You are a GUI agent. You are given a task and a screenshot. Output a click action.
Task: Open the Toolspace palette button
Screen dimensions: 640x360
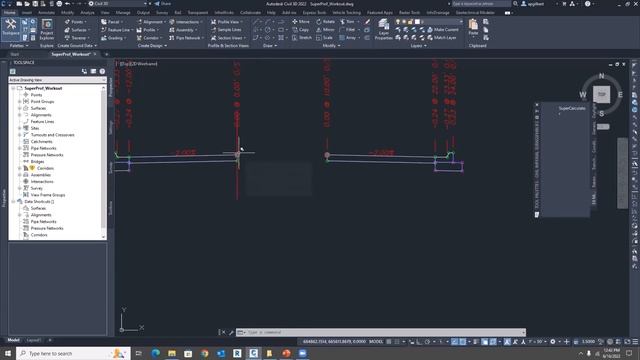coord(11,28)
